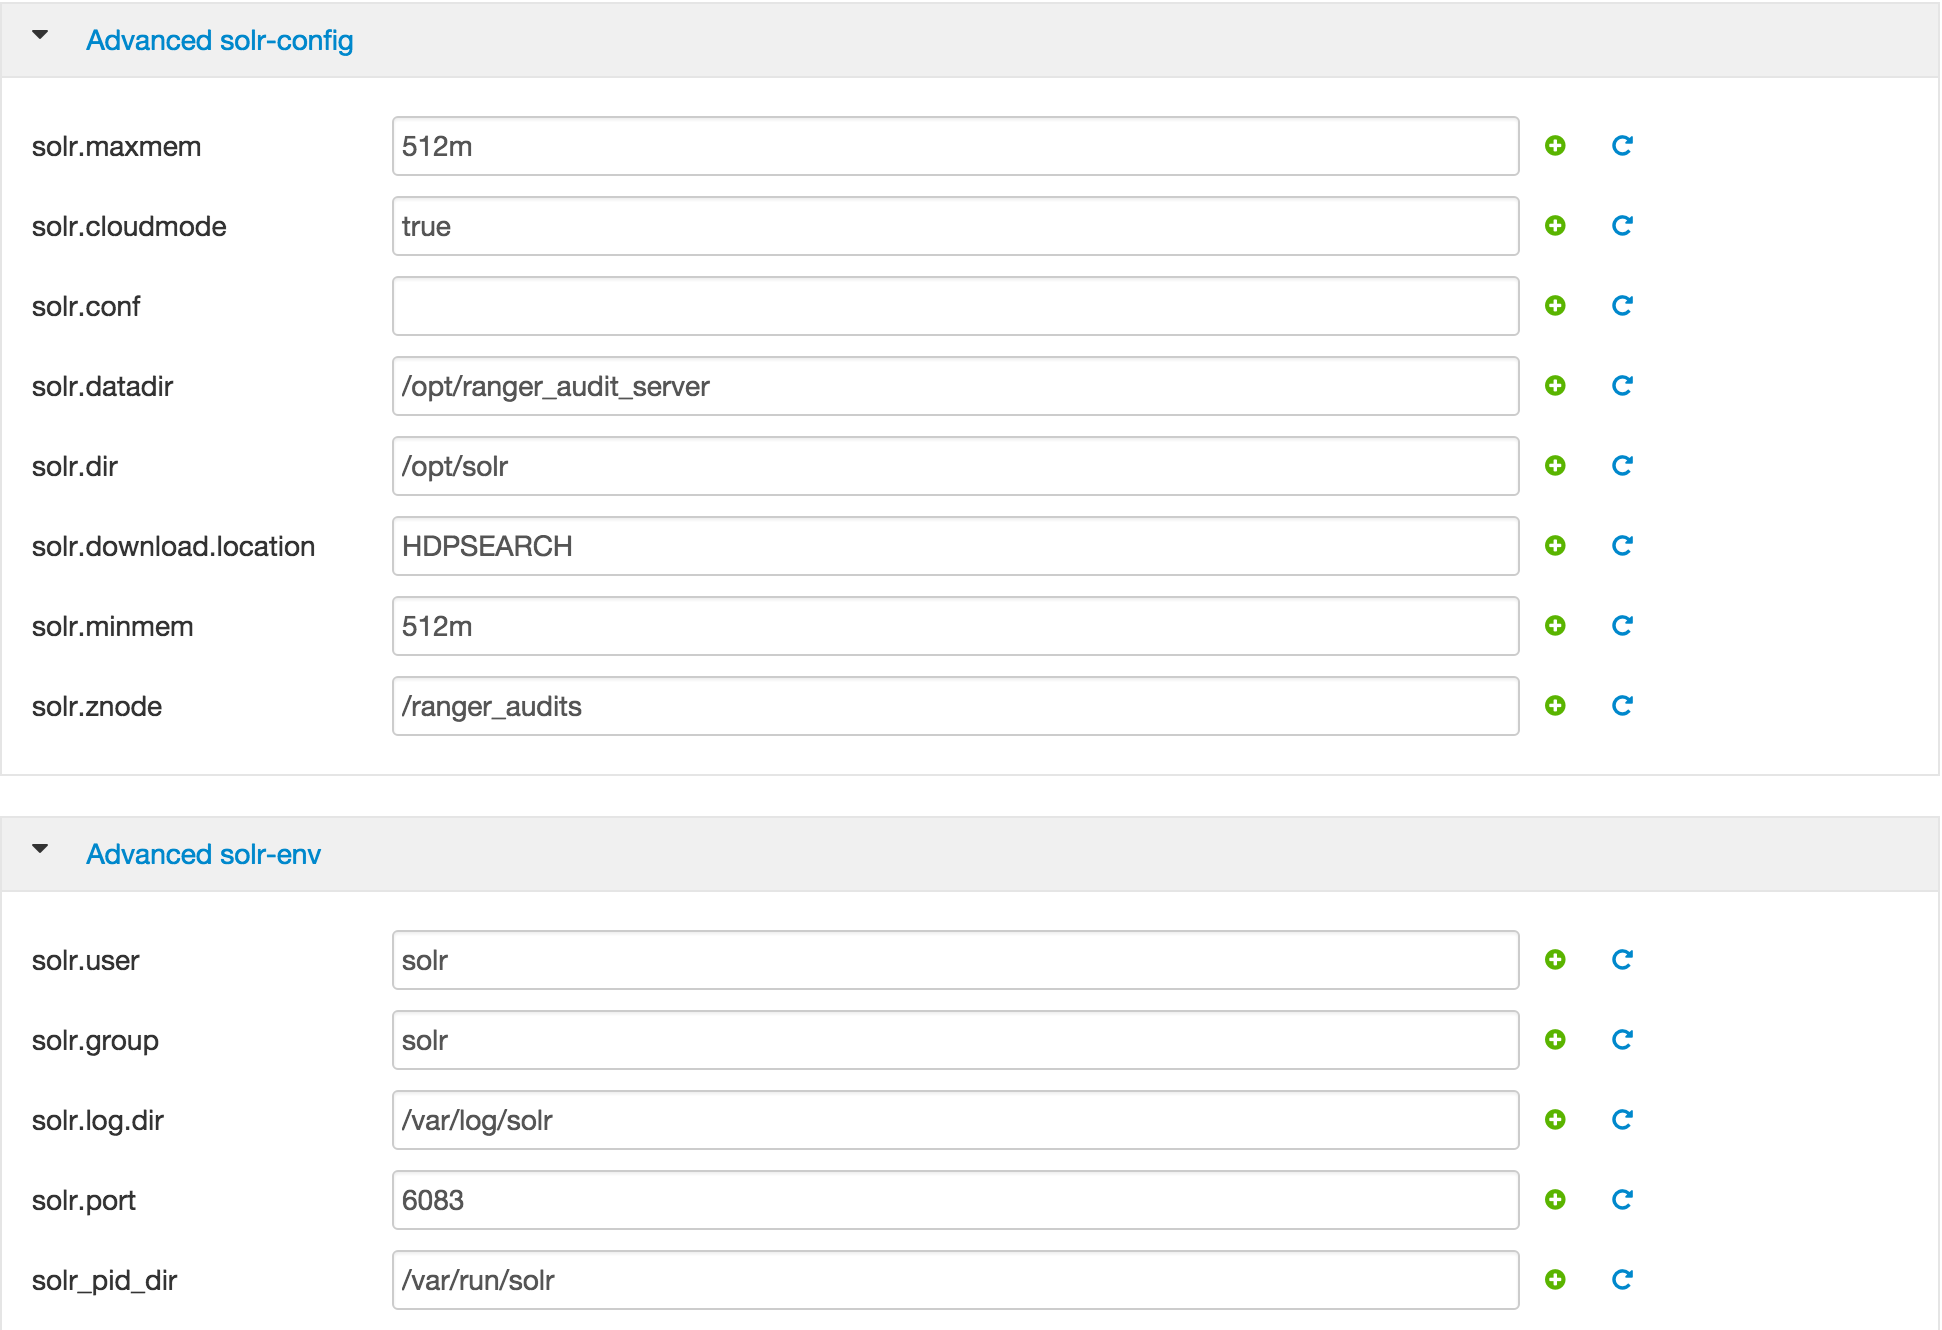1942x1330 pixels.
Task: Reset solr.datadir with blue refresh icon
Action: (1622, 386)
